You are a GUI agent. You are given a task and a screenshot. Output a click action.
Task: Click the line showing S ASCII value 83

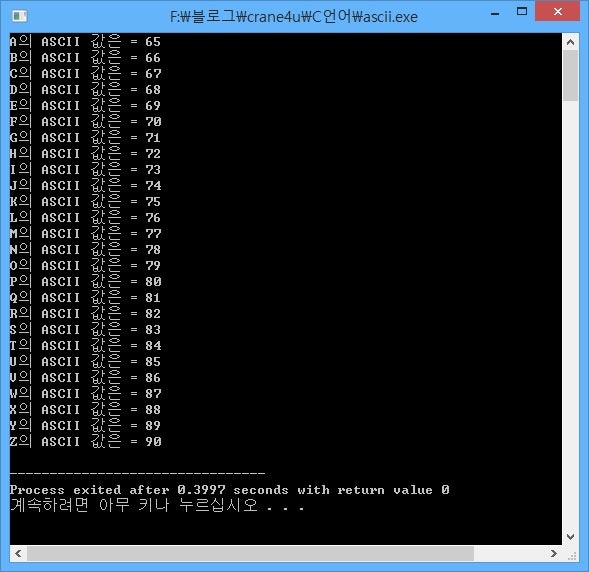[x=86, y=329]
